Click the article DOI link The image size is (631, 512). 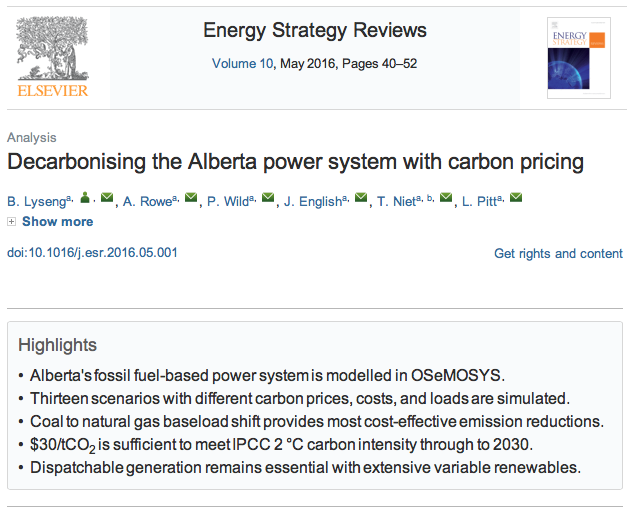[92, 252]
